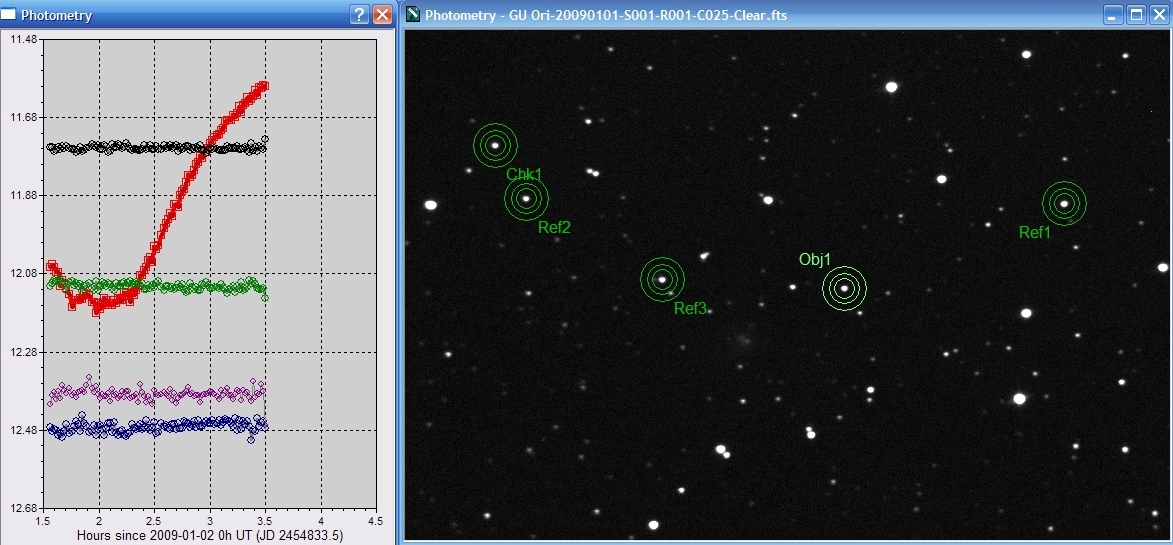
Task: Maximize the GU Ori image window
Action: click(x=1136, y=15)
